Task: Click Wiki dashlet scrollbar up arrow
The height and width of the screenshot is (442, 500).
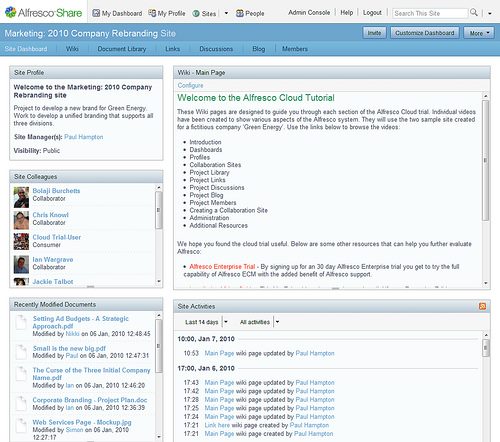Action: [x=486, y=96]
